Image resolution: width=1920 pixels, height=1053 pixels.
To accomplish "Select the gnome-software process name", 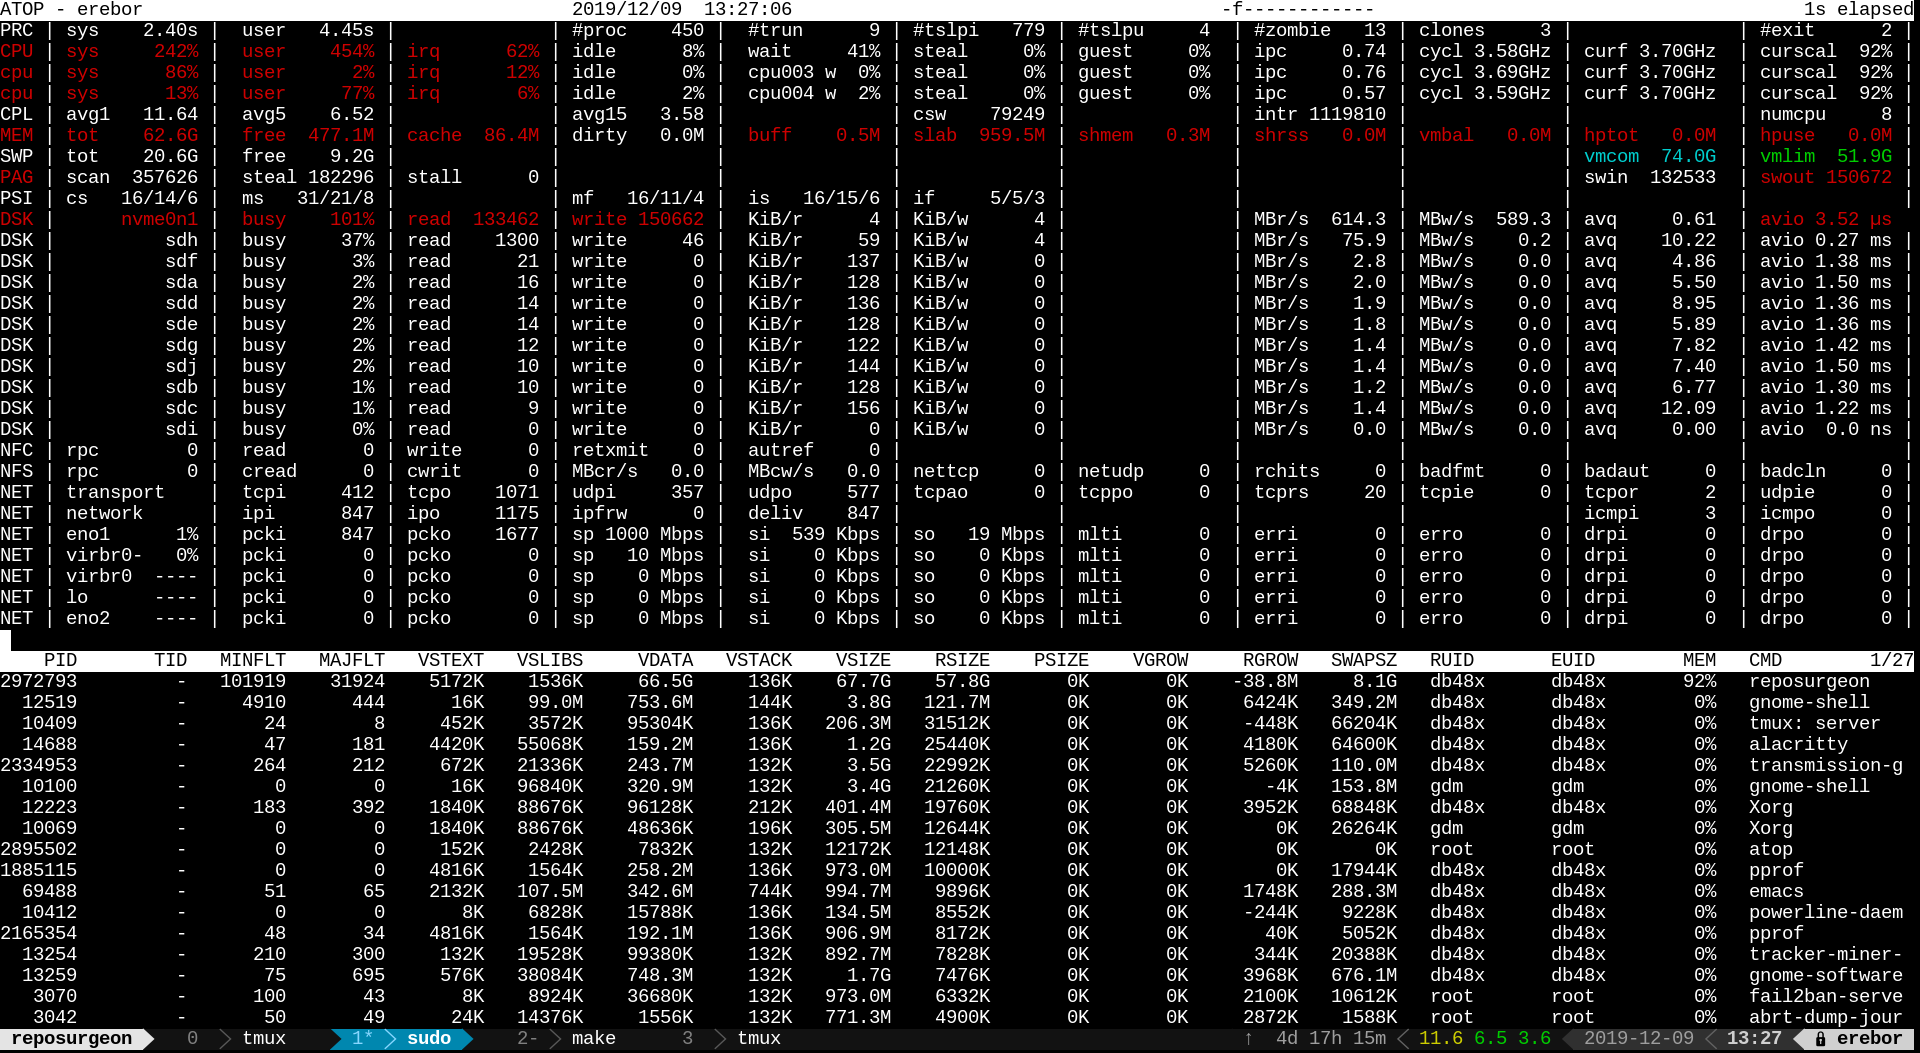I will point(1826,976).
